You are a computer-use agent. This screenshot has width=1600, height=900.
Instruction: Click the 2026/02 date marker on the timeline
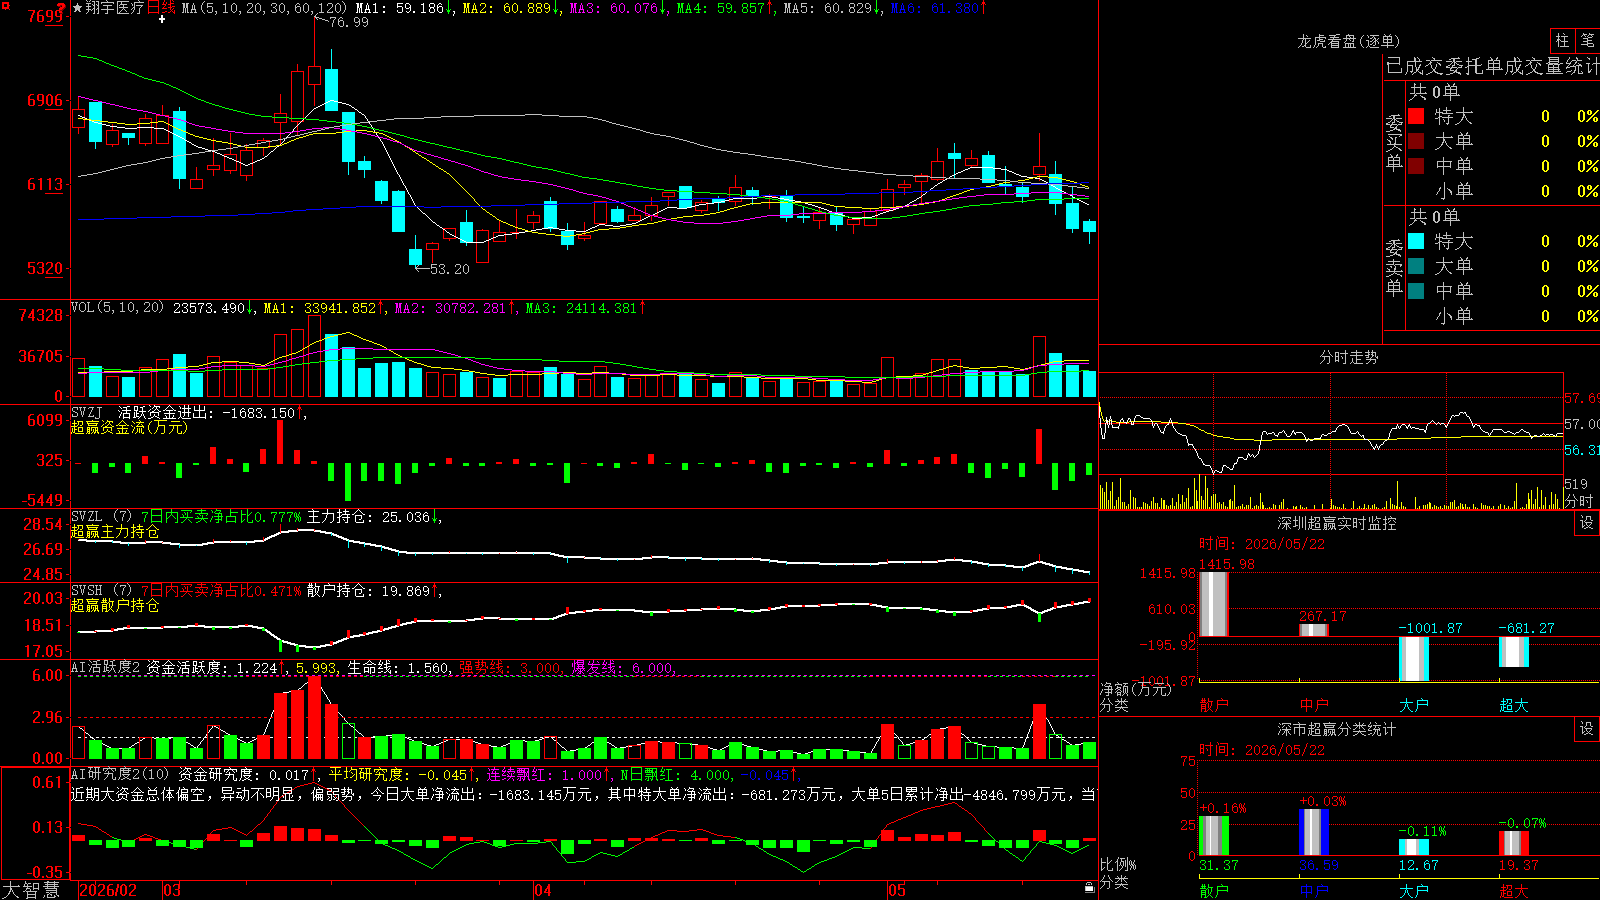[107, 890]
